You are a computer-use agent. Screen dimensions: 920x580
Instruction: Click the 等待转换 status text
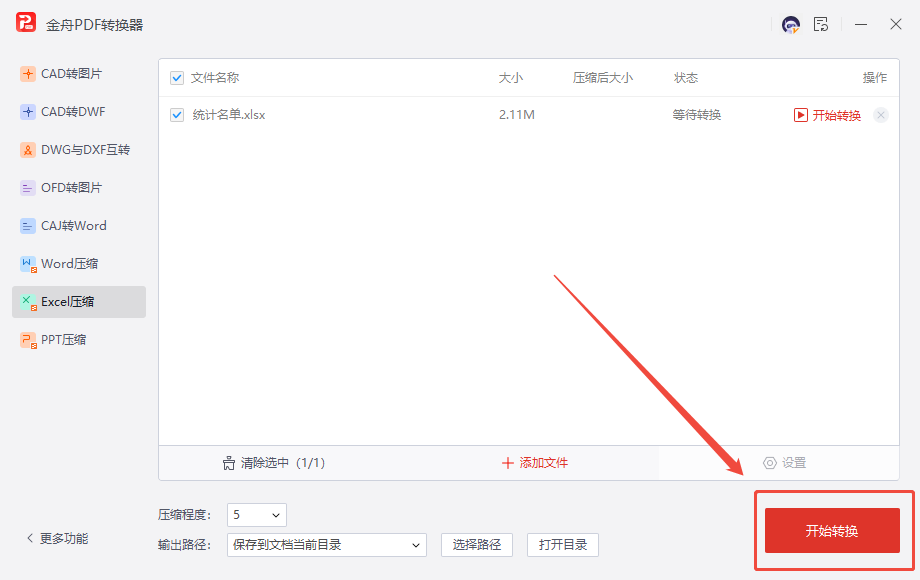697,115
